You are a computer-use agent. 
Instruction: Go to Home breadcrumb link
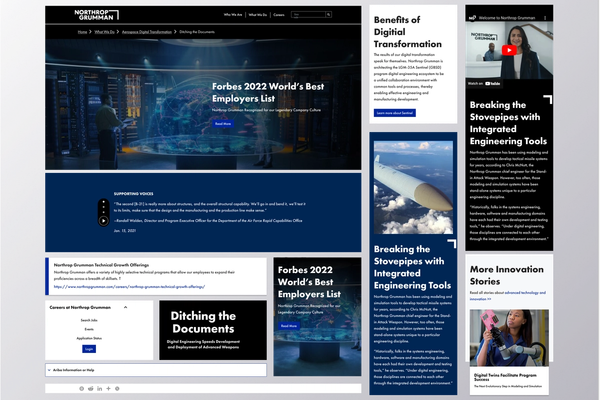point(82,32)
